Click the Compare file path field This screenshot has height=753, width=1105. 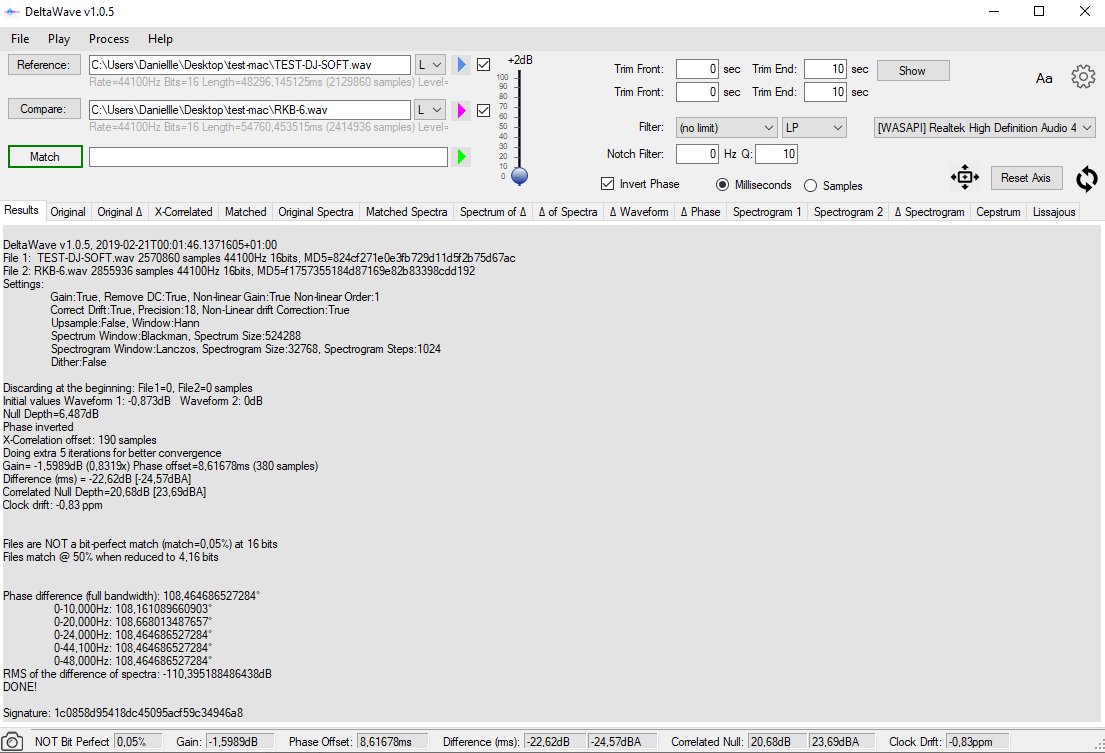[249, 110]
